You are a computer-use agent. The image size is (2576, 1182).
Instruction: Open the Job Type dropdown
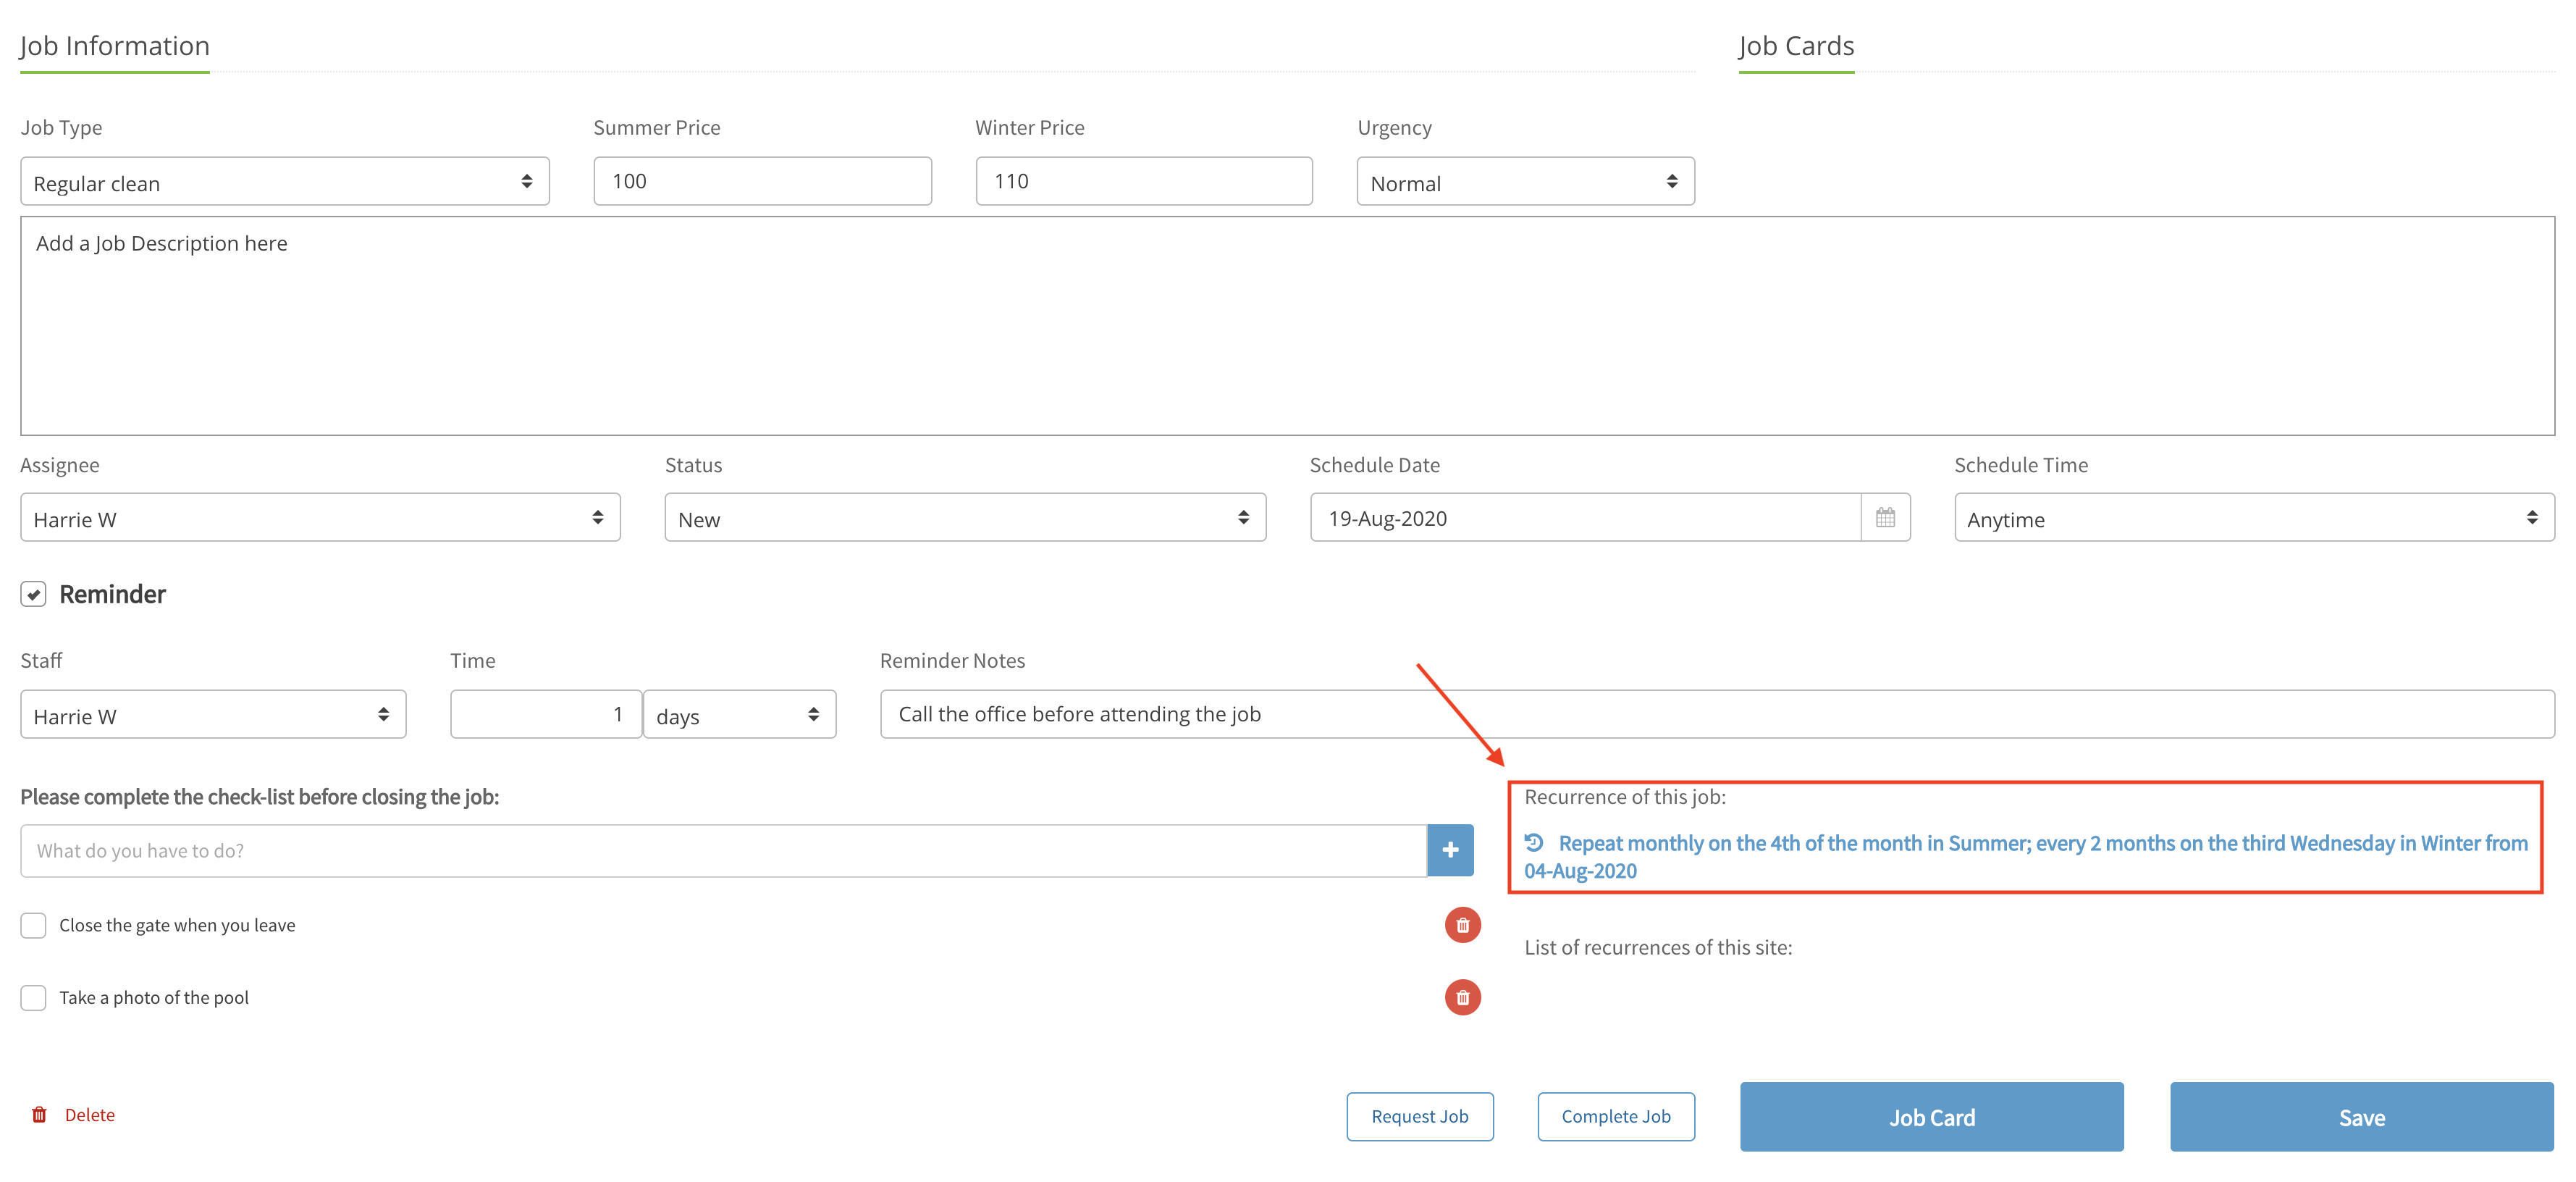pyautogui.click(x=285, y=182)
